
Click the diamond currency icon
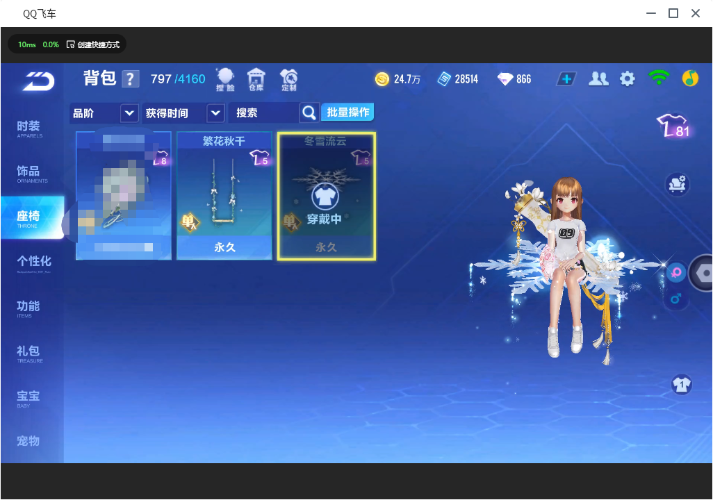point(505,79)
